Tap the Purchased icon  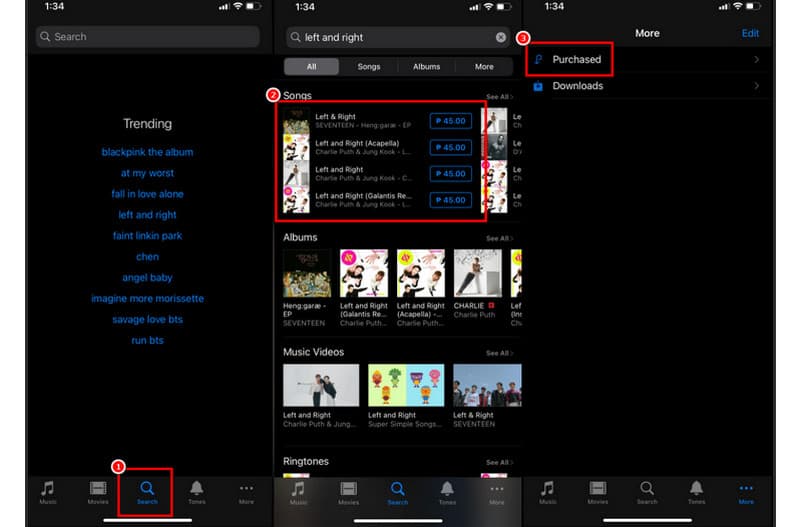click(x=538, y=59)
